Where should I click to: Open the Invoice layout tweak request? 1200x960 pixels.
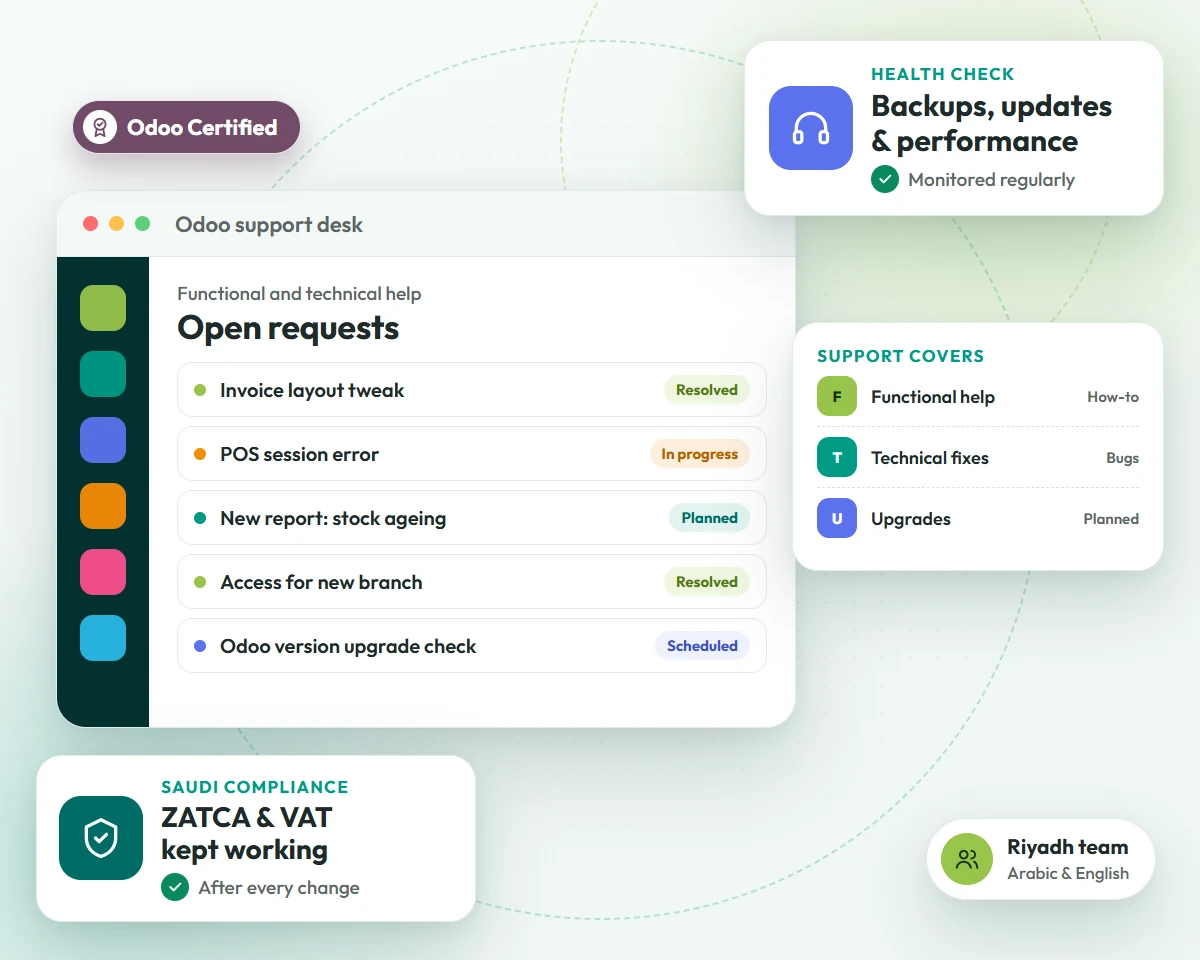pyautogui.click(x=472, y=390)
